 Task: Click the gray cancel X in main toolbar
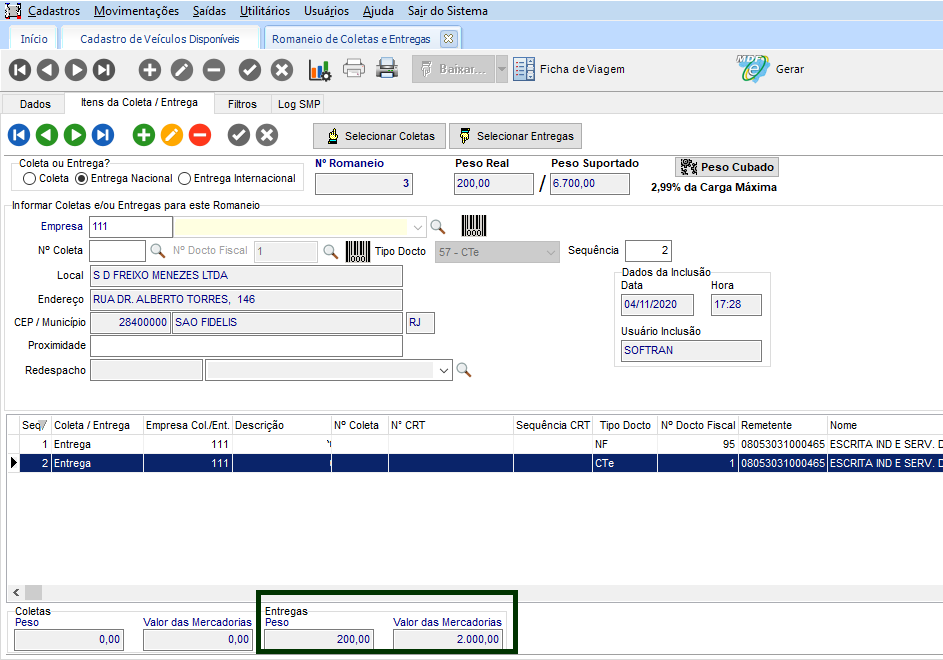pos(281,70)
